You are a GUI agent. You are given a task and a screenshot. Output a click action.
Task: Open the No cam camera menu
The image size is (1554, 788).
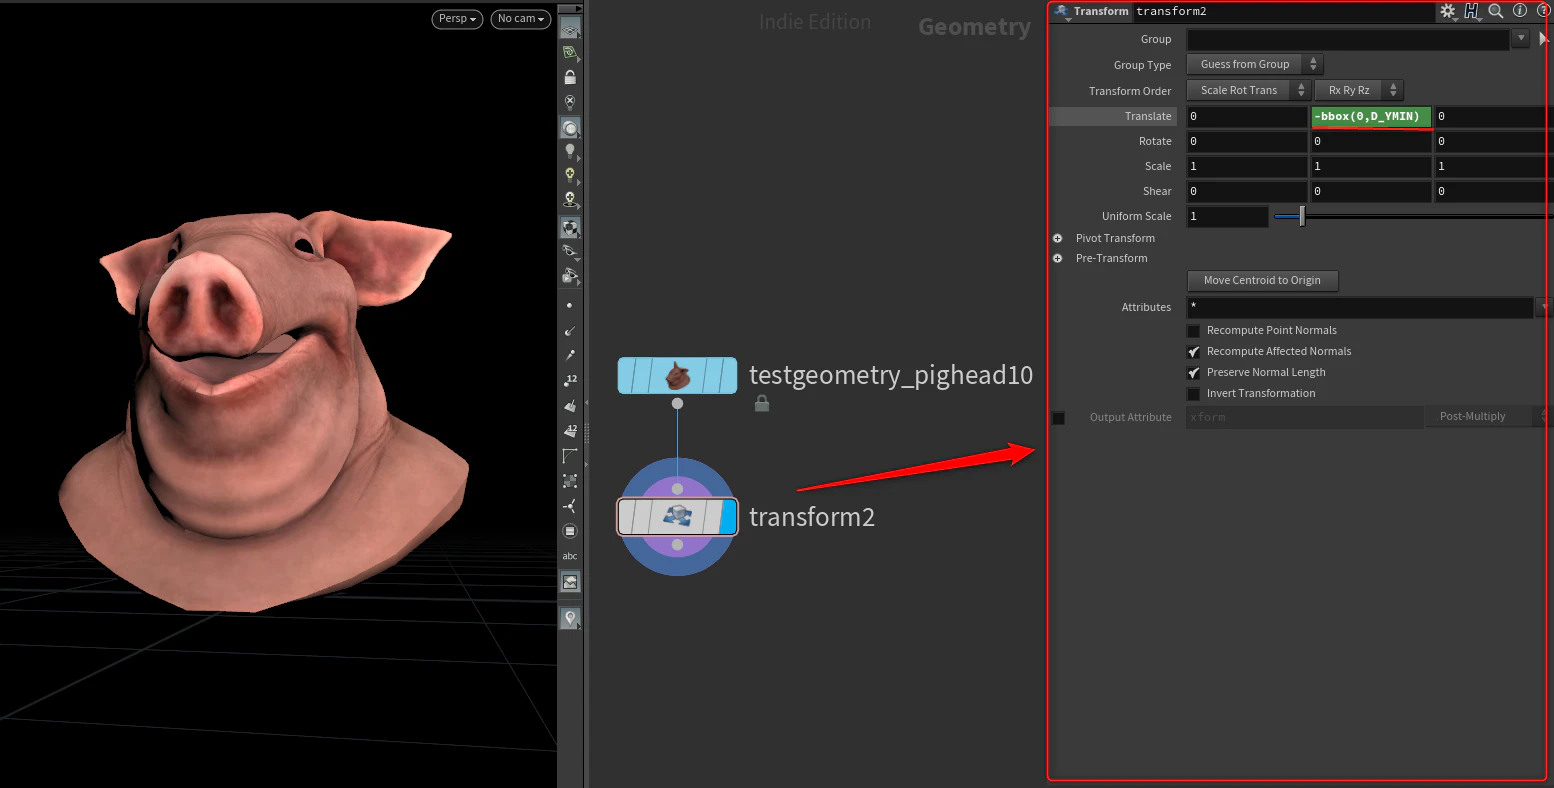coord(521,19)
